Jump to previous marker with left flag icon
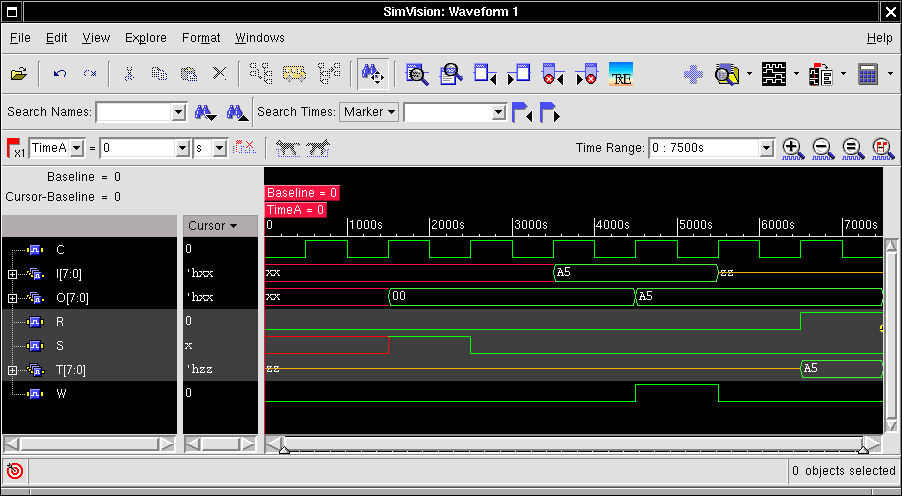Screen dimensions: 902x496 [522, 112]
